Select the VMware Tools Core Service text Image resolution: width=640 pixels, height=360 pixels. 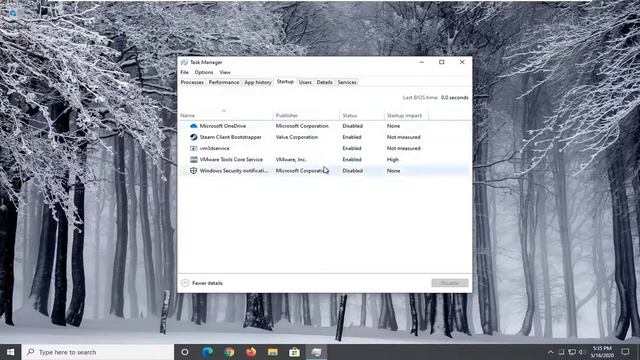point(231,160)
